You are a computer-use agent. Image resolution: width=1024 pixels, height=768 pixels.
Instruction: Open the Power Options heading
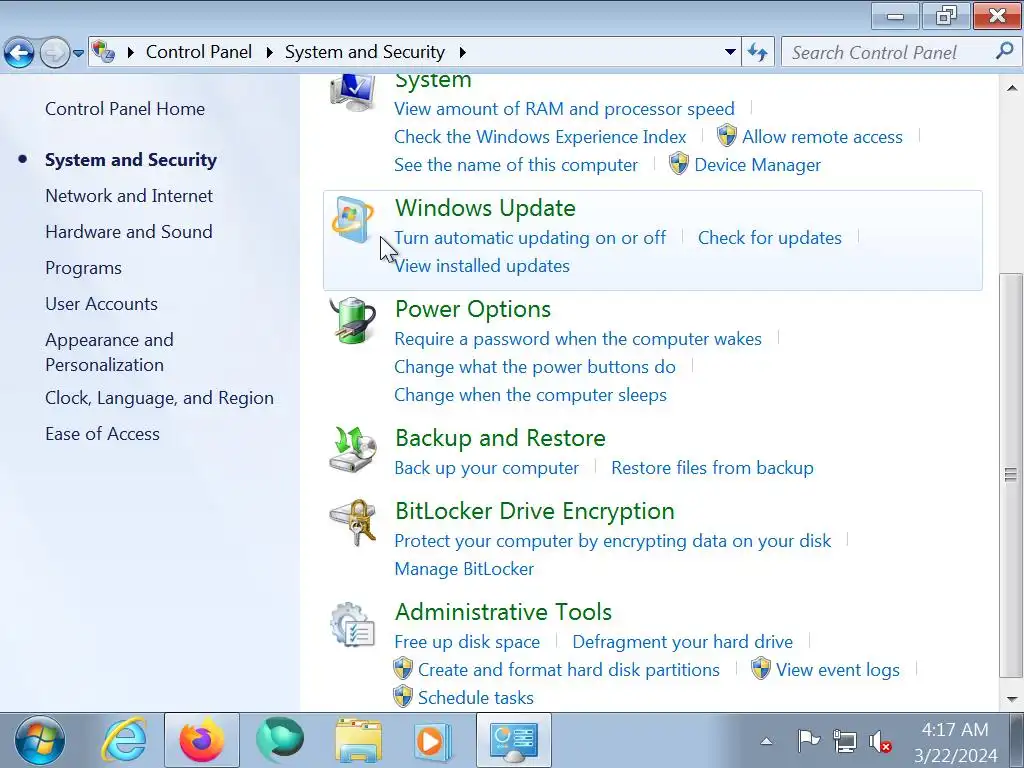pos(473,309)
